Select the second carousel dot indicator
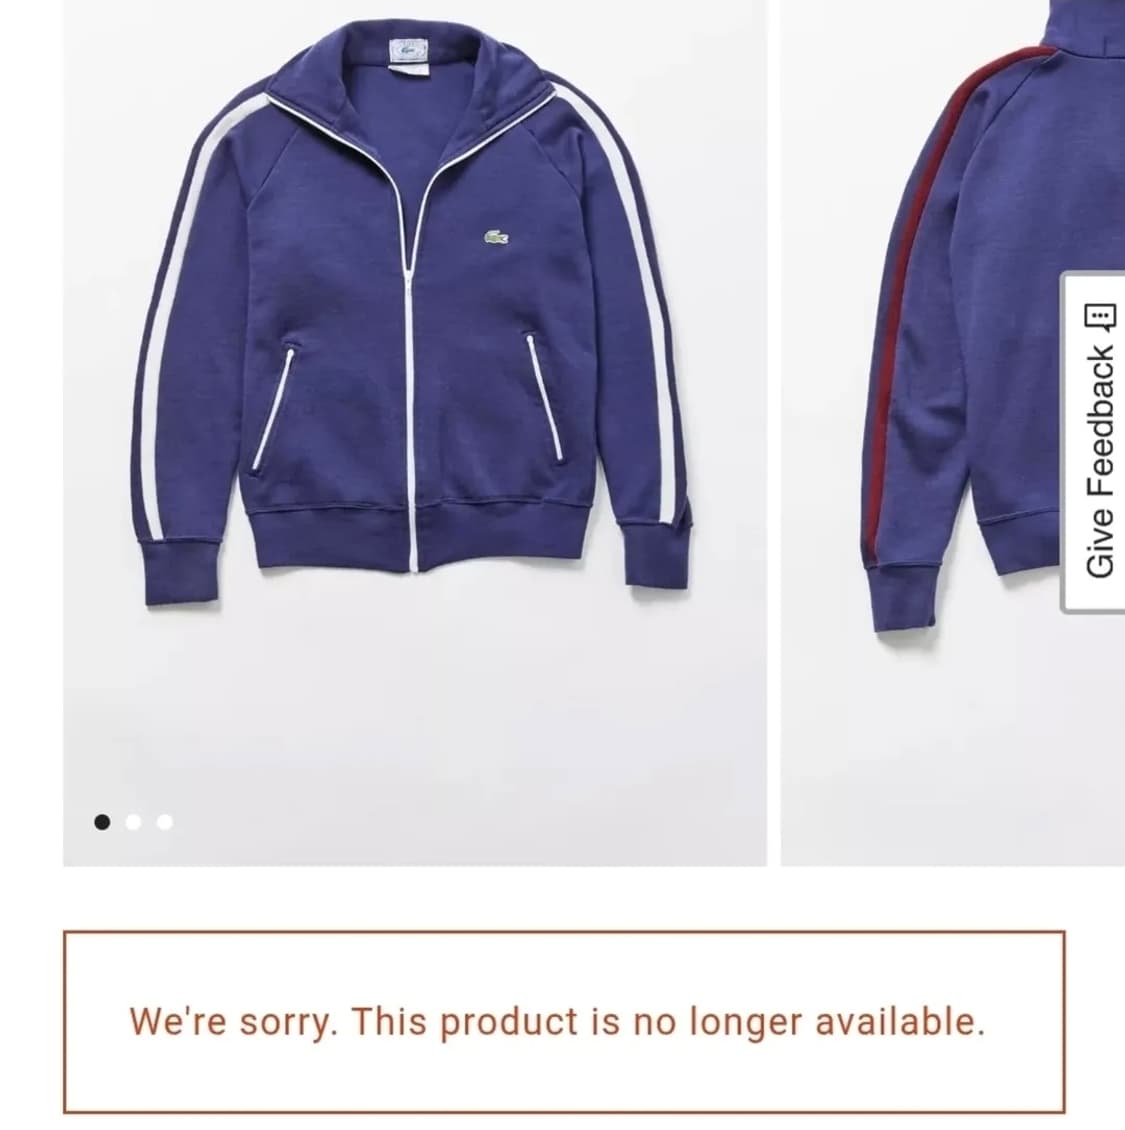The width and height of the screenshot is (1125, 1130). [x=133, y=822]
